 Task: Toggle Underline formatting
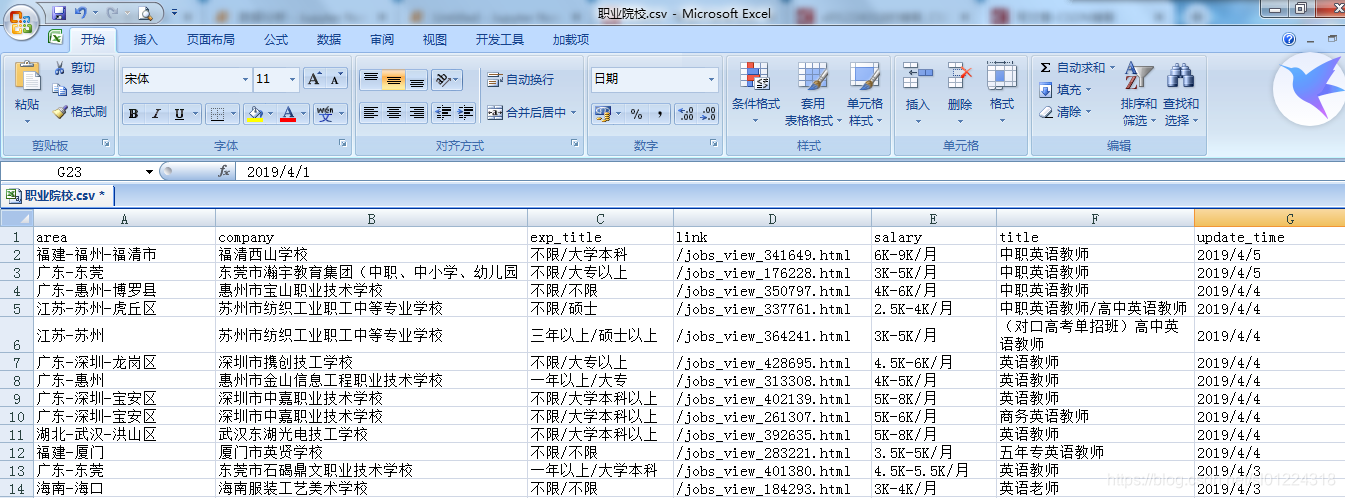pyautogui.click(x=179, y=114)
